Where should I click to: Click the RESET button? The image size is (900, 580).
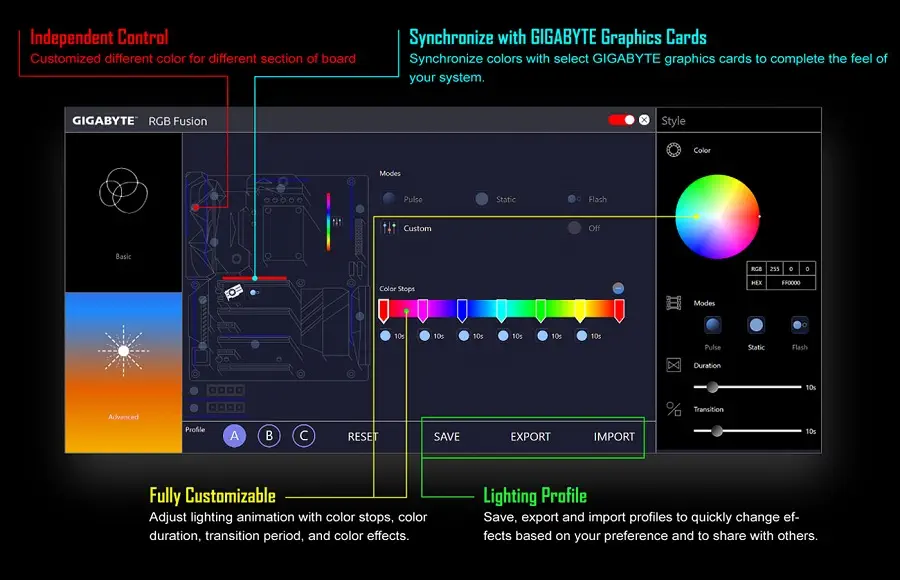[363, 437]
